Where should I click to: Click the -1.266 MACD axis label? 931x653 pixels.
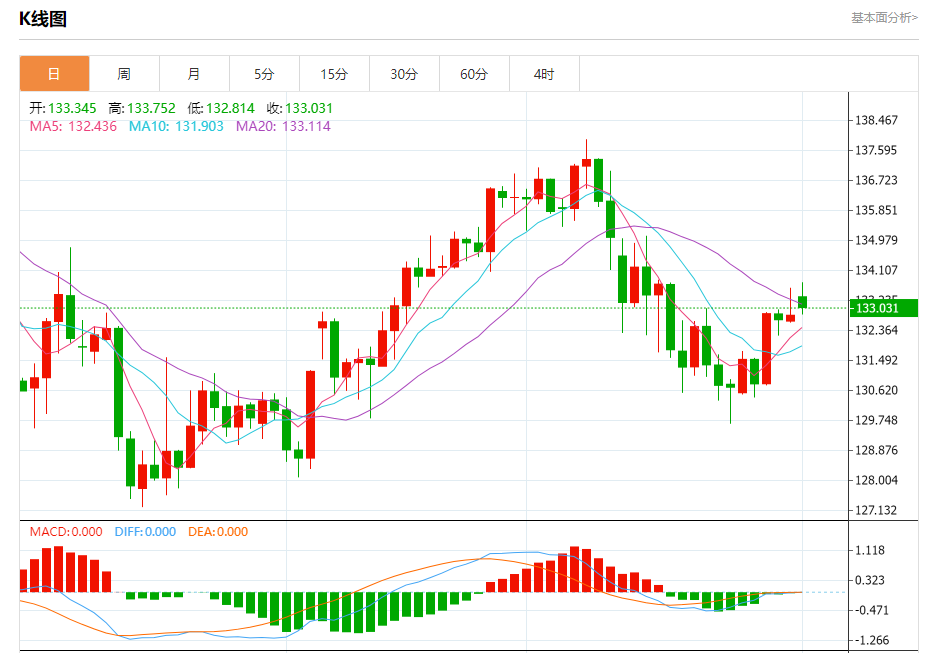coord(872,640)
